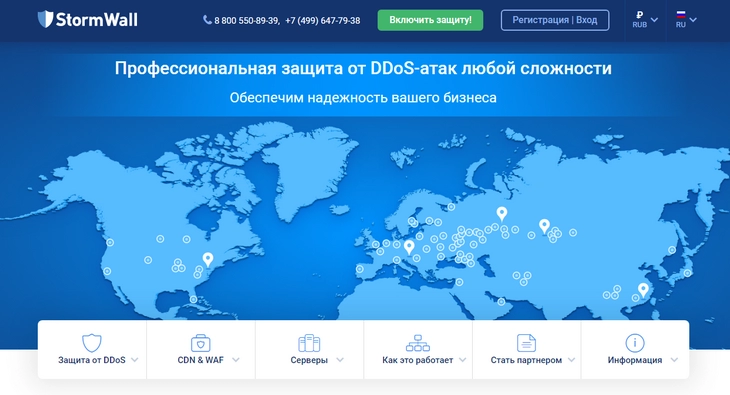Expand the RU language dropdown arrow
The width and height of the screenshot is (730, 395).
(693, 20)
